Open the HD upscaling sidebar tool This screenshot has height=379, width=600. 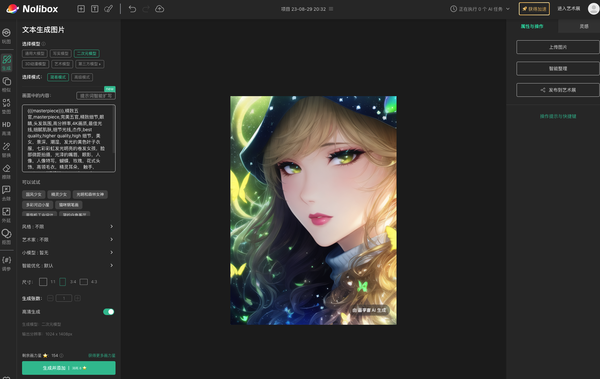point(7,128)
